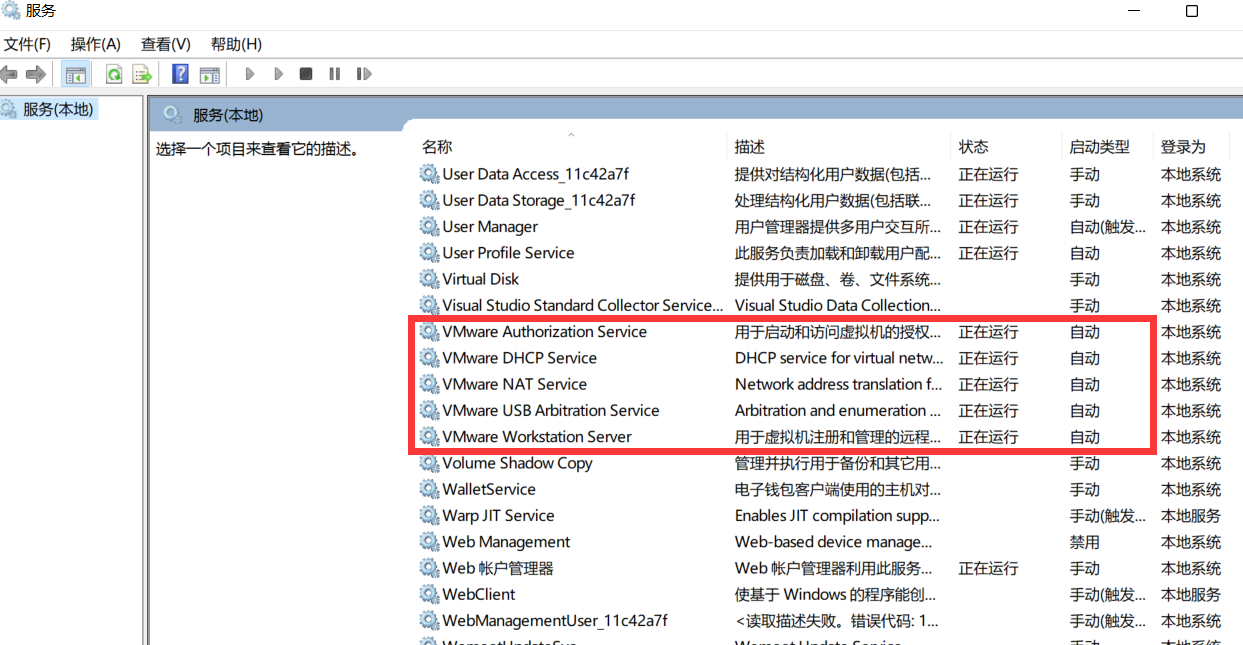Click the Export List icon
1243x645 pixels.
[141, 73]
